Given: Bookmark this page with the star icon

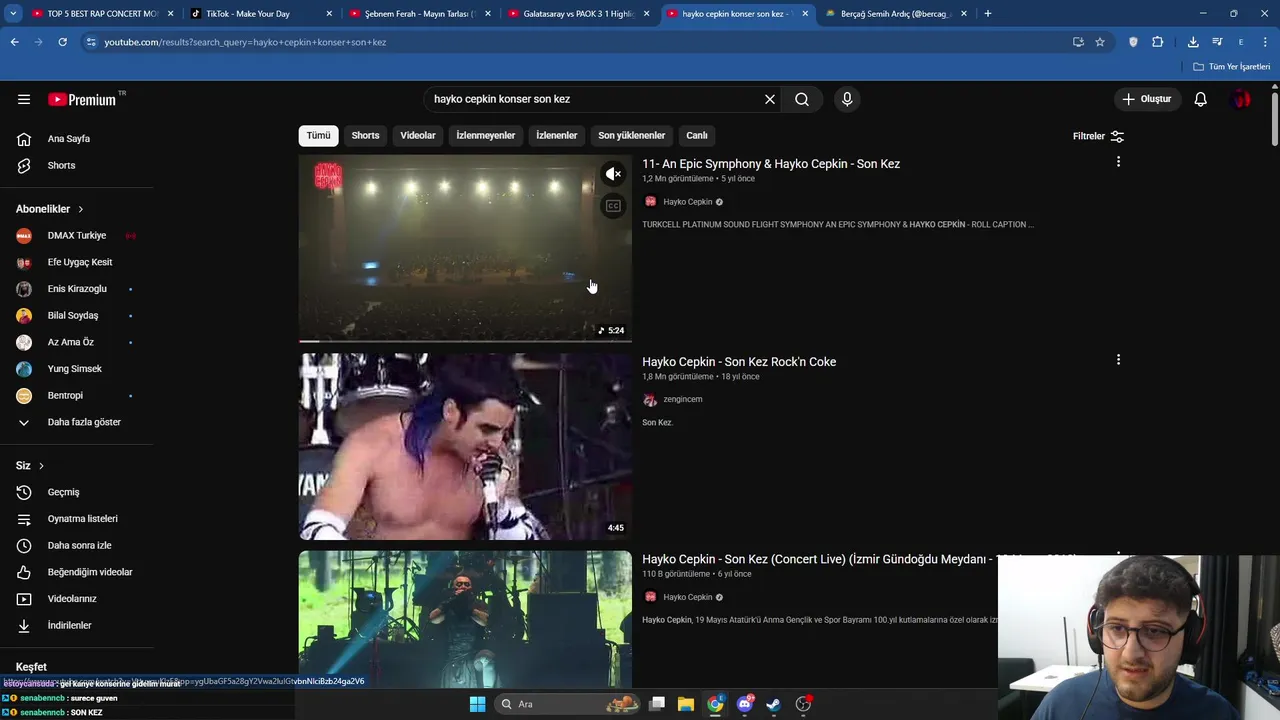Looking at the screenshot, I should coord(1100,42).
